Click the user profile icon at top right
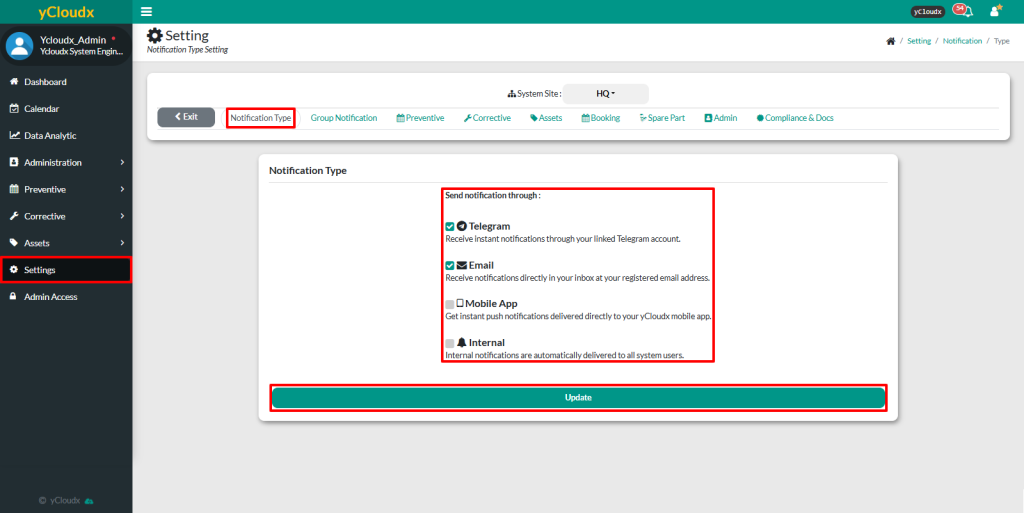Screen dimensions: 1024x513 pyautogui.click(x=994, y=11)
